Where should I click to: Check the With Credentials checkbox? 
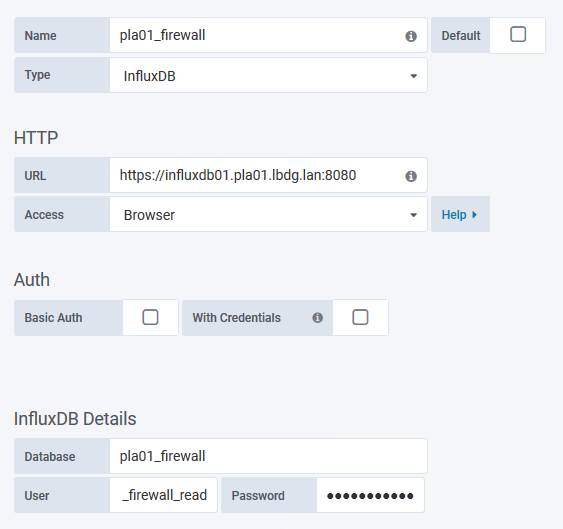pyautogui.click(x=360, y=317)
